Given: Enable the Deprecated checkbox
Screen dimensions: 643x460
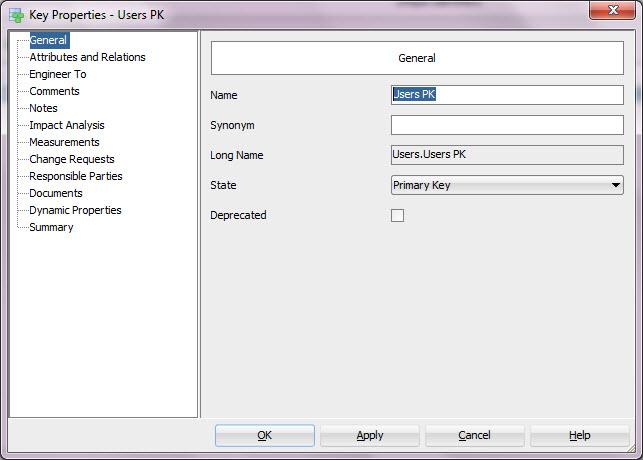Looking at the screenshot, I should click(397, 215).
